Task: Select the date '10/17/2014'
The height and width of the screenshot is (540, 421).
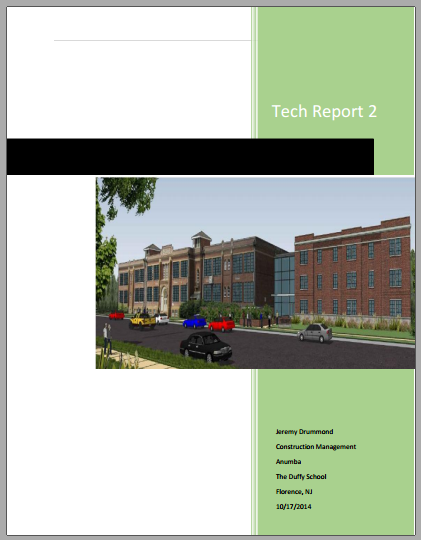Action: [293, 507]
